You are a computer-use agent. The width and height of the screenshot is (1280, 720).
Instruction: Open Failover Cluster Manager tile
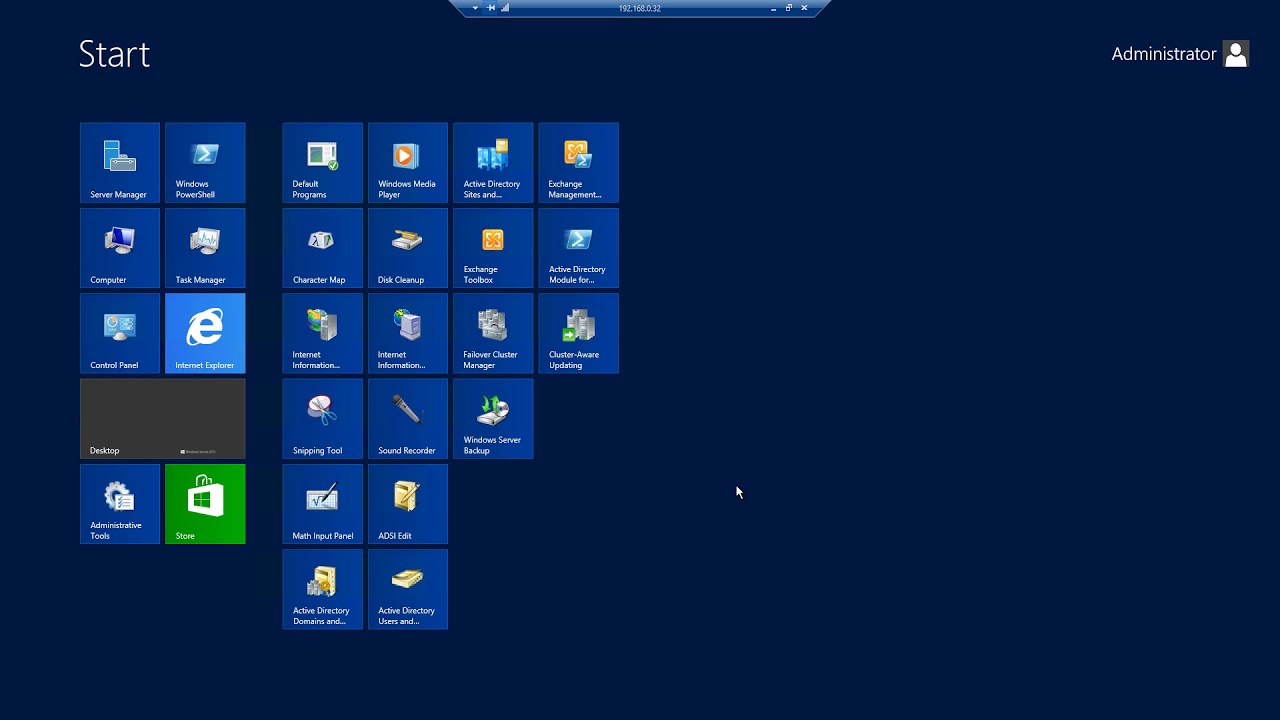tap(493, 333)
